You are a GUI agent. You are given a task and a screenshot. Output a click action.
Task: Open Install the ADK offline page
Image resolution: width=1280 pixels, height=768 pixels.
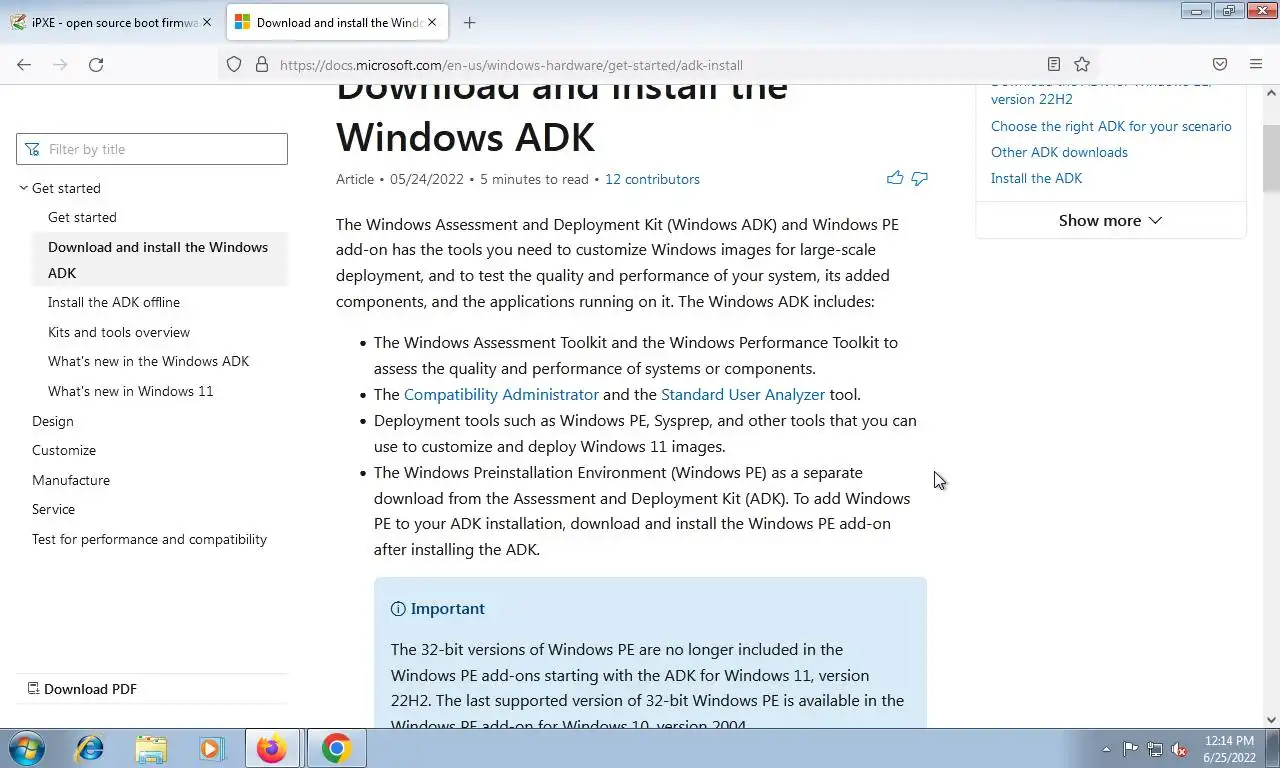point(114,302)
